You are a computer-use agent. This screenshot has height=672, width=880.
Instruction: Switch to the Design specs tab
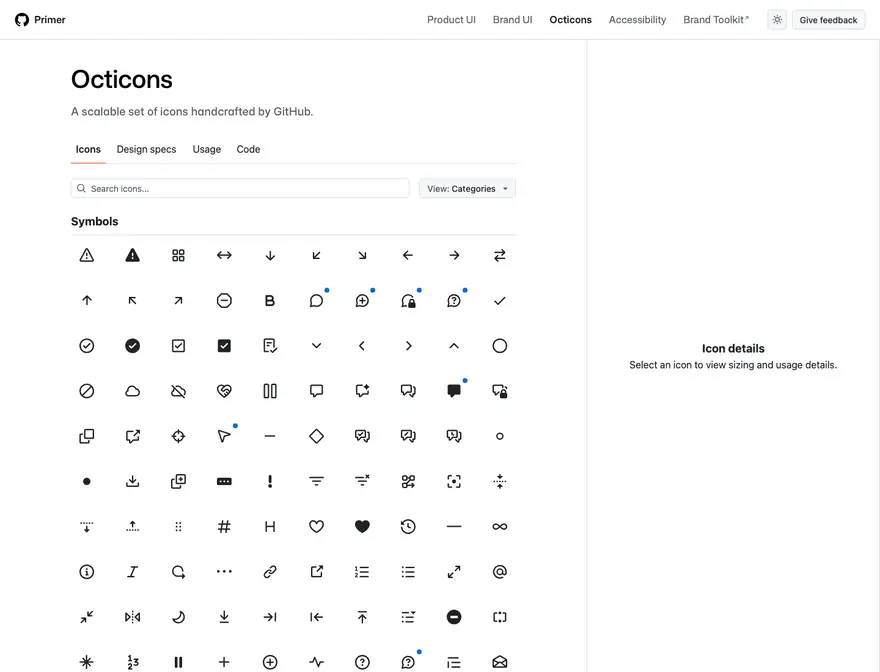point(146,149)
